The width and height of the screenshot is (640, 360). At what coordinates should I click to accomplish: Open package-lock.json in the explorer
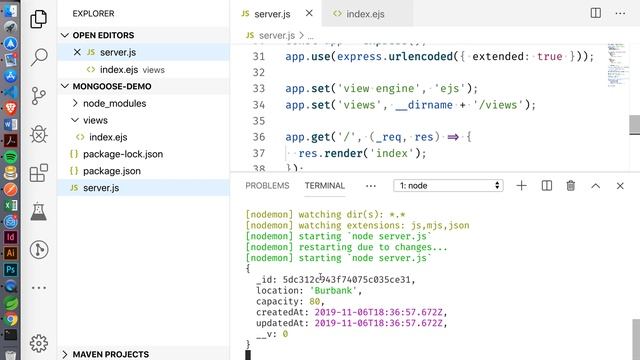143,154
